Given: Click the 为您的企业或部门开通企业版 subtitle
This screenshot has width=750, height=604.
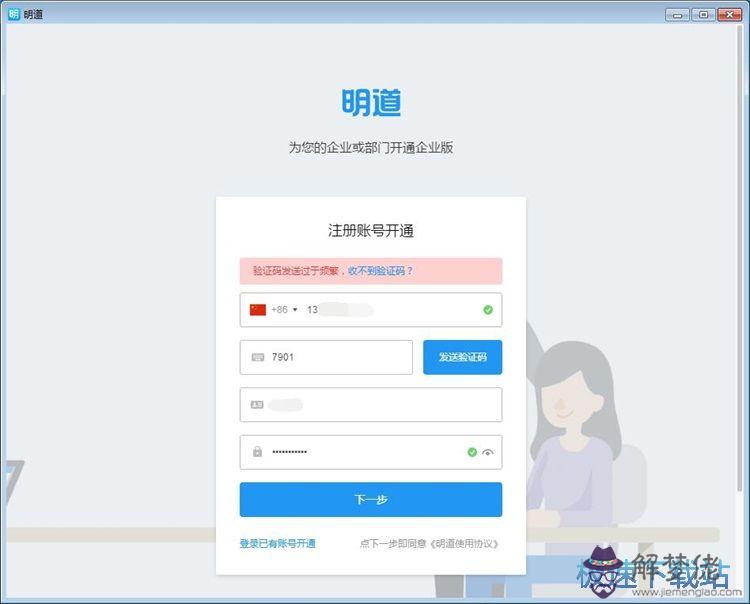Looking at the screenshot, I should click(x=371, y=147).
